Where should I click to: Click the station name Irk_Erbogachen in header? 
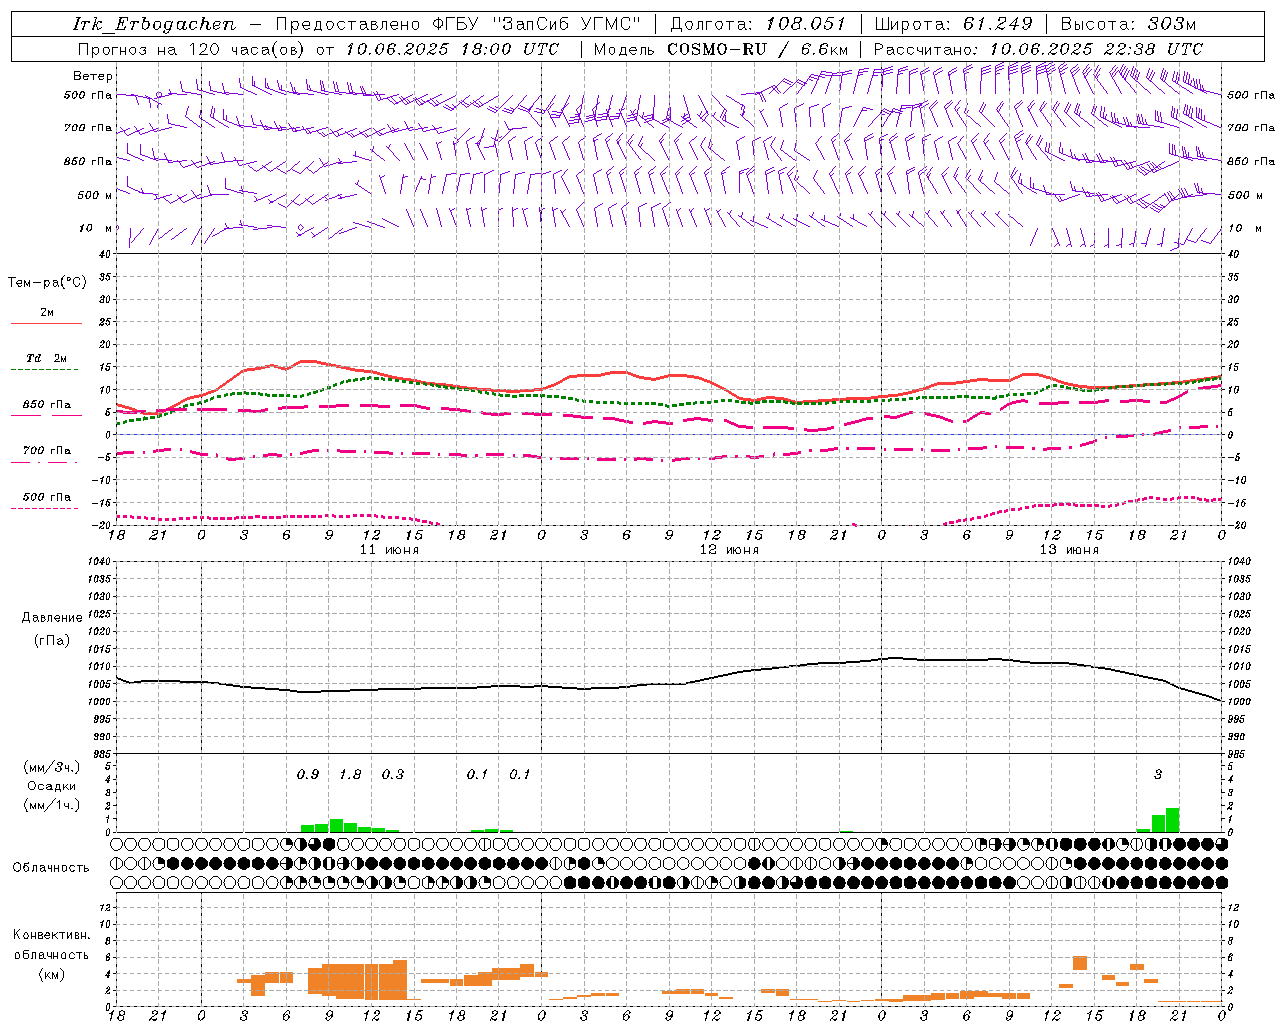point(154,24)
